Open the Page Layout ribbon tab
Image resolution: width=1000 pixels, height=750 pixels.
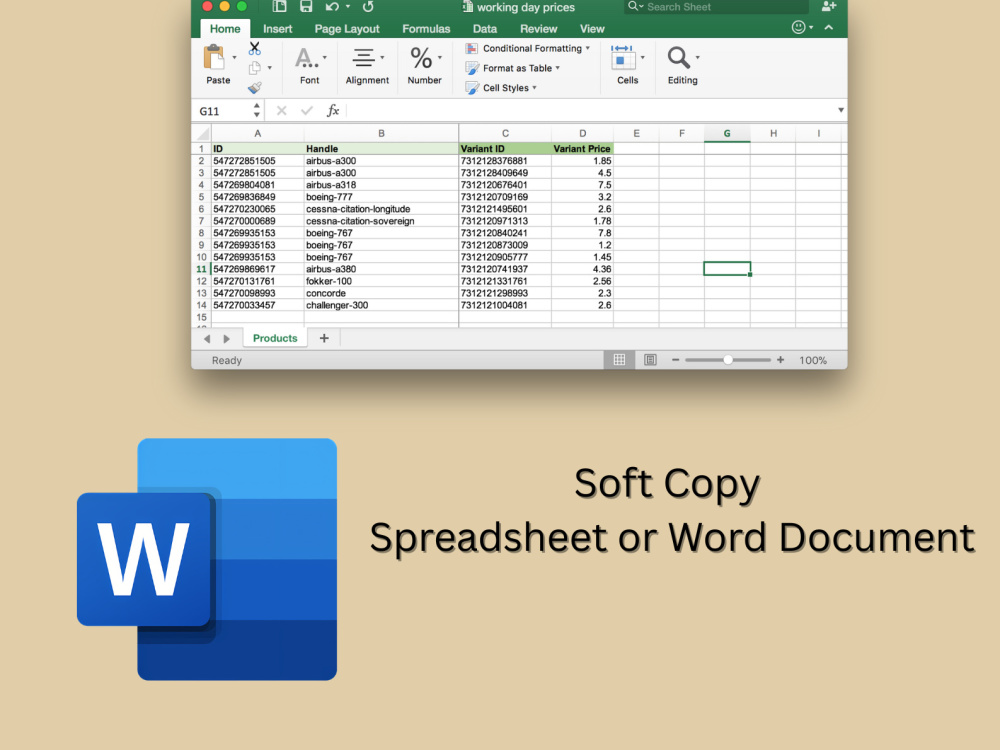pyautogui.click(x=347, y=29)
